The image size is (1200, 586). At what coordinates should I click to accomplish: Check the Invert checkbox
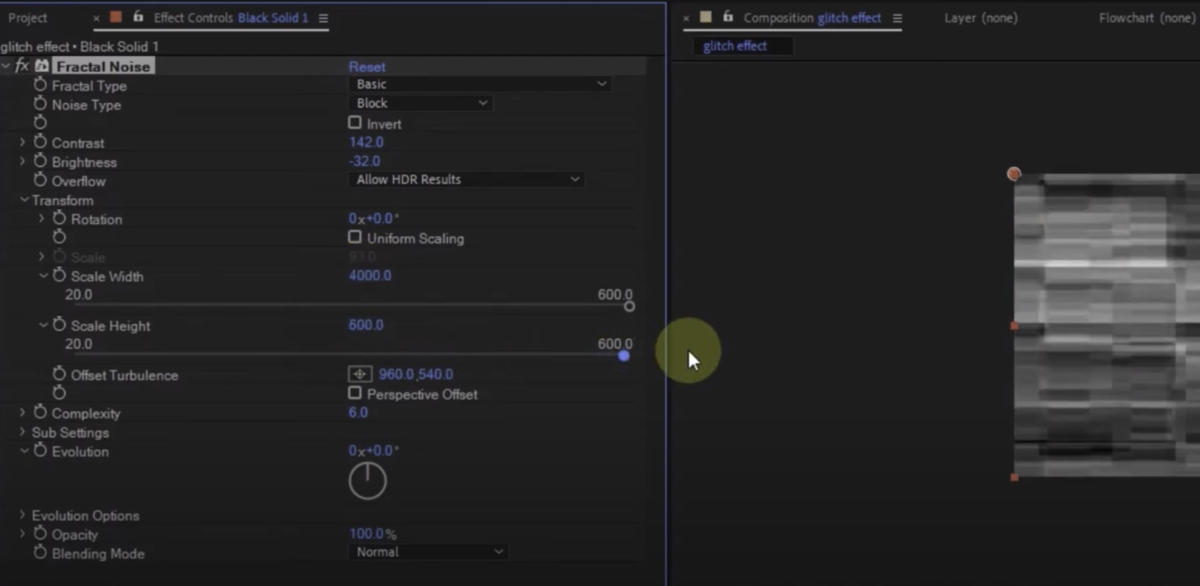pos(354,122)
